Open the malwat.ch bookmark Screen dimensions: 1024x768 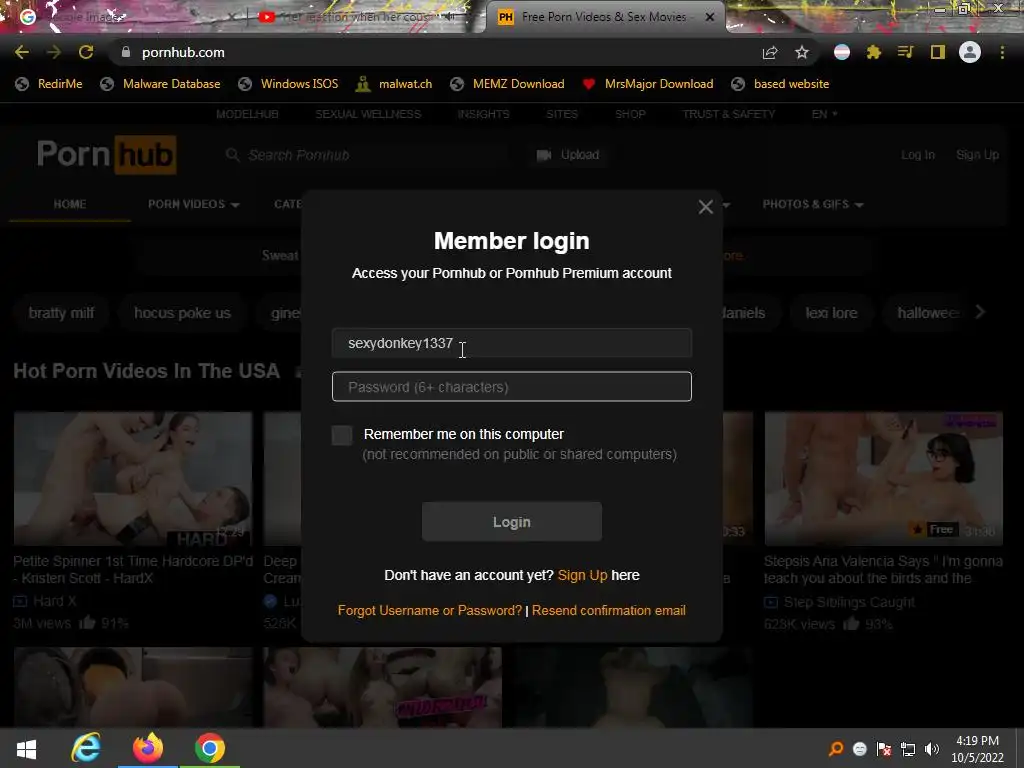pyautogui.click(x=394, y=84)
